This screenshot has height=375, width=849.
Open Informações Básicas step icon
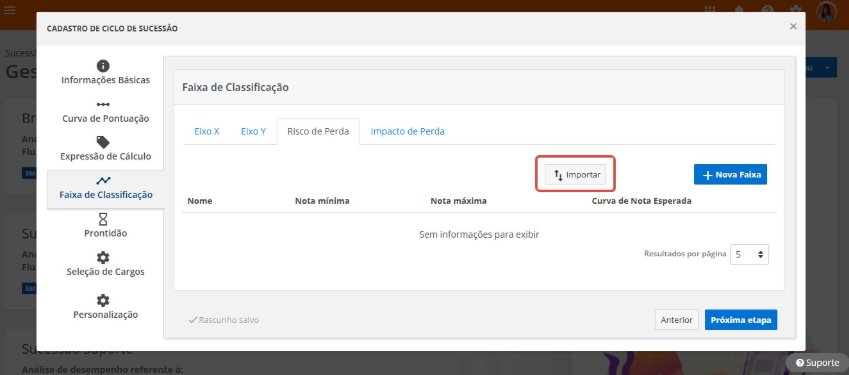103,66
